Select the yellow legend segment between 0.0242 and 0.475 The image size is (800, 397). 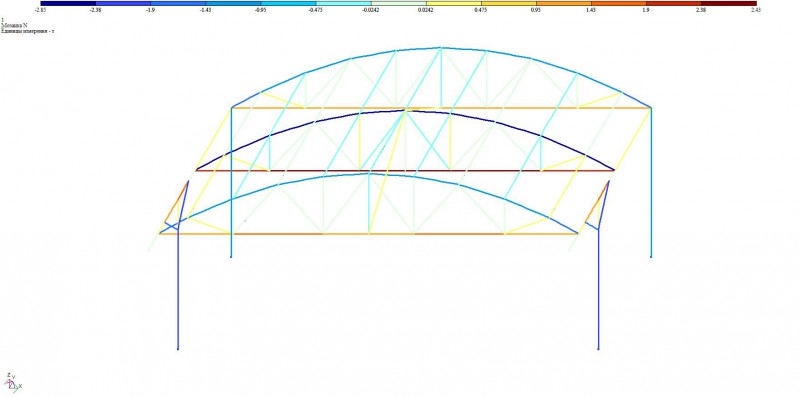click(454, 3)
